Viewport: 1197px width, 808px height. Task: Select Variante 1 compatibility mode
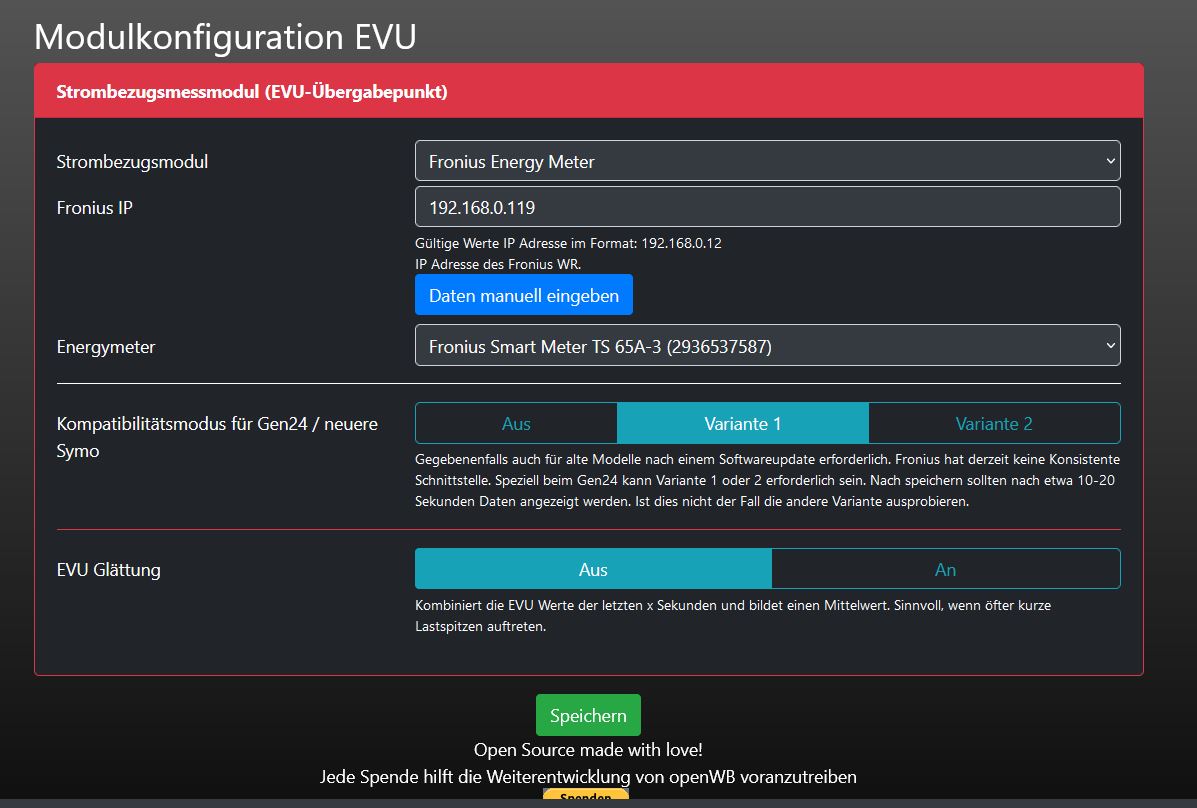742,423
